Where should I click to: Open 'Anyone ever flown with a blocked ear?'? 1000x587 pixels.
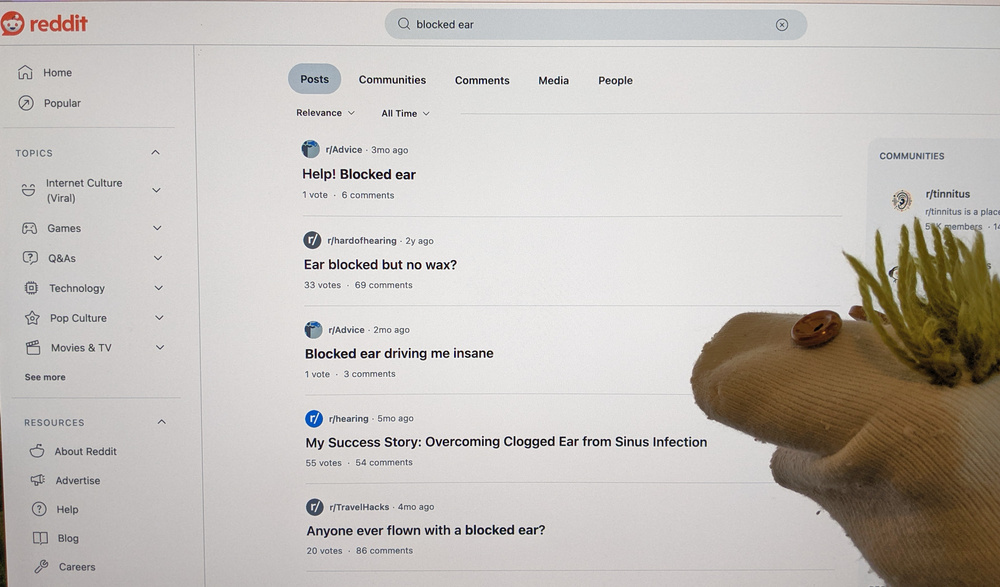pyautogui.click(x=426, y=530)
